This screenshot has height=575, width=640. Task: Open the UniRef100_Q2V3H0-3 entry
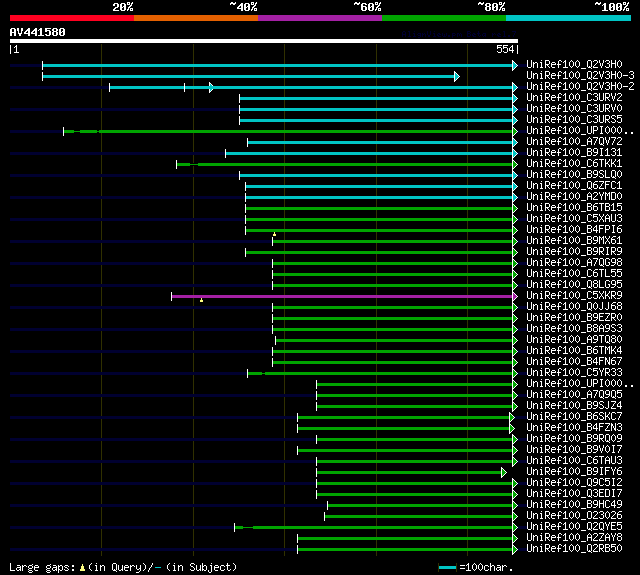coord(580,75)
